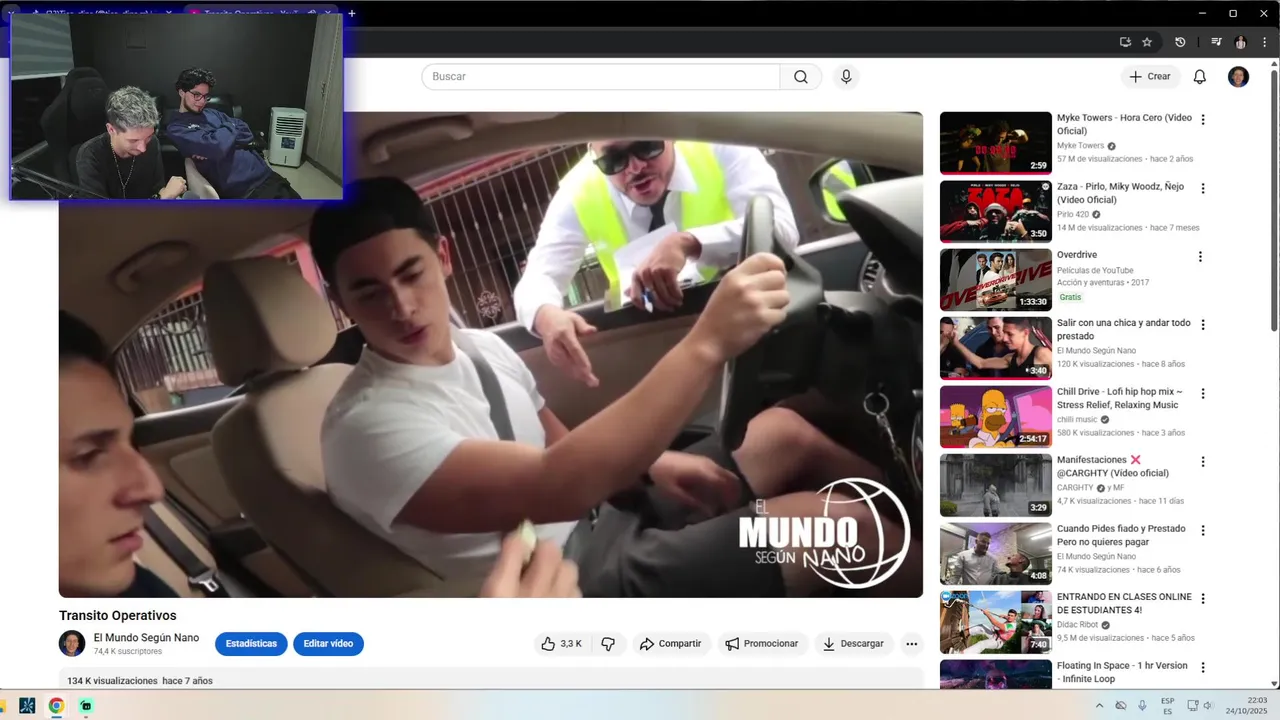Viewport: 1280px width, 720px height.
Task: Click Dídac Ribot channel name
Action: pyautogui.click(x=1078, y=624)
